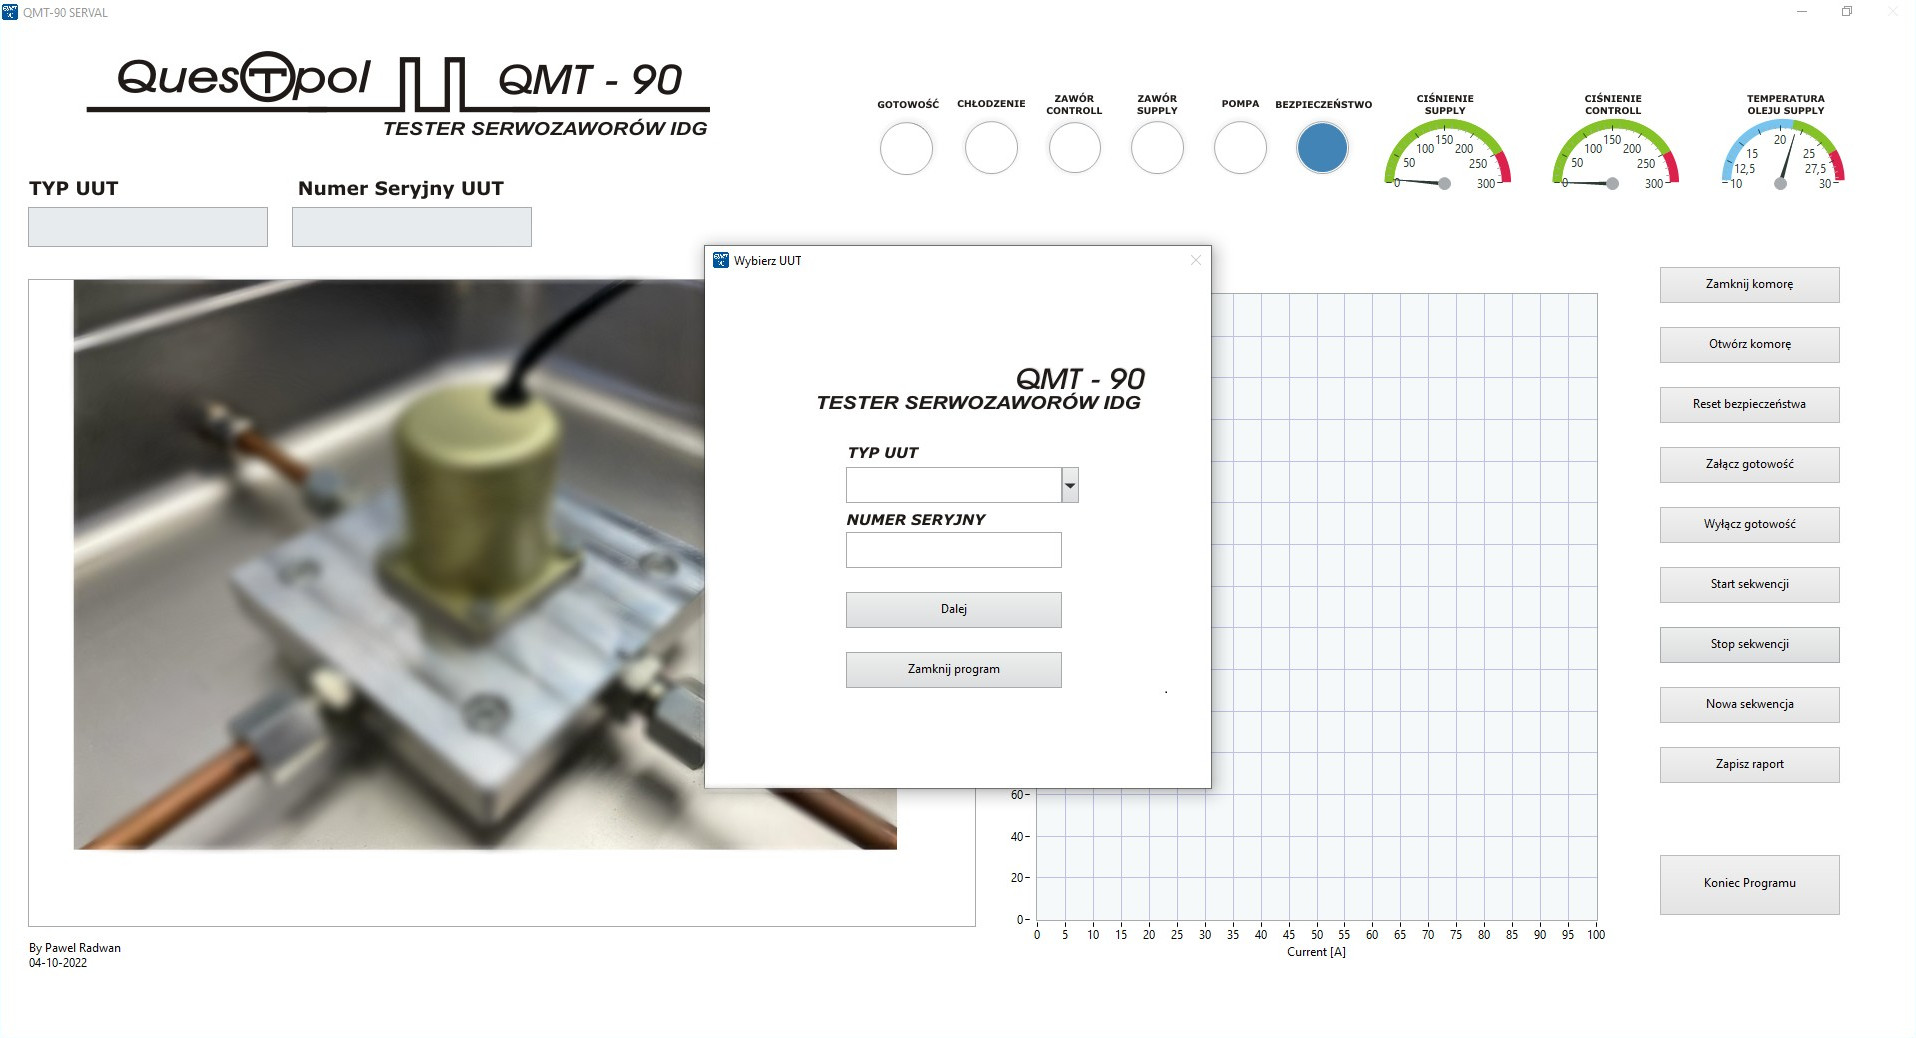Click the Wyłącz gotowość button
This screenshot has width=1916, height=1038.
click(x=1749, y=525)
